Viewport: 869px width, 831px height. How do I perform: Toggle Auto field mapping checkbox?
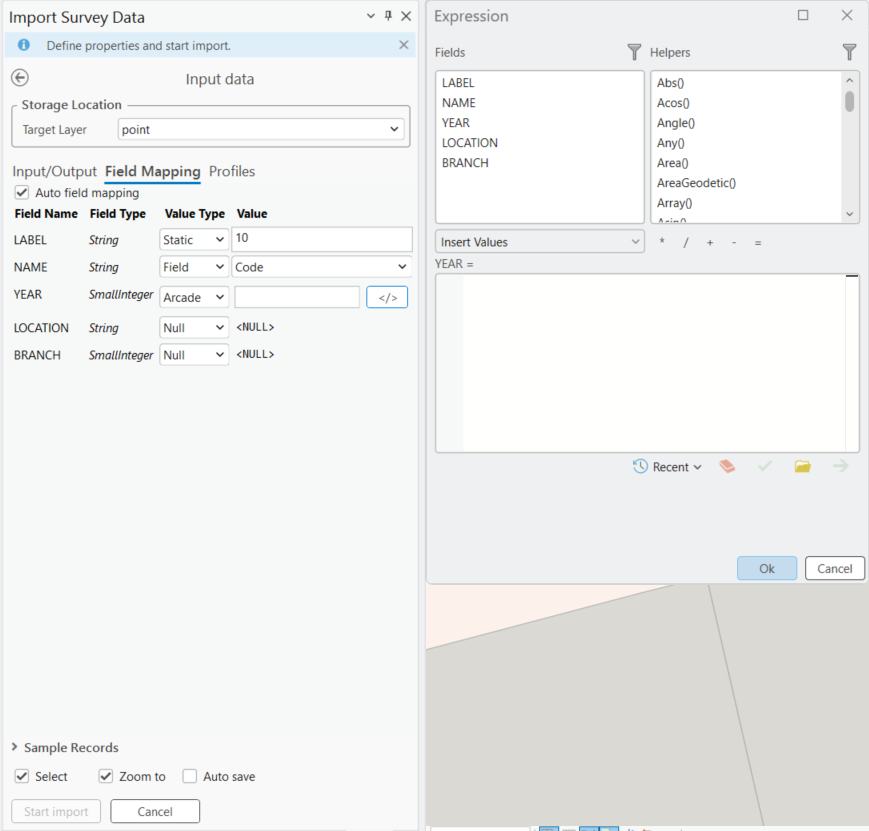point(22,192)
